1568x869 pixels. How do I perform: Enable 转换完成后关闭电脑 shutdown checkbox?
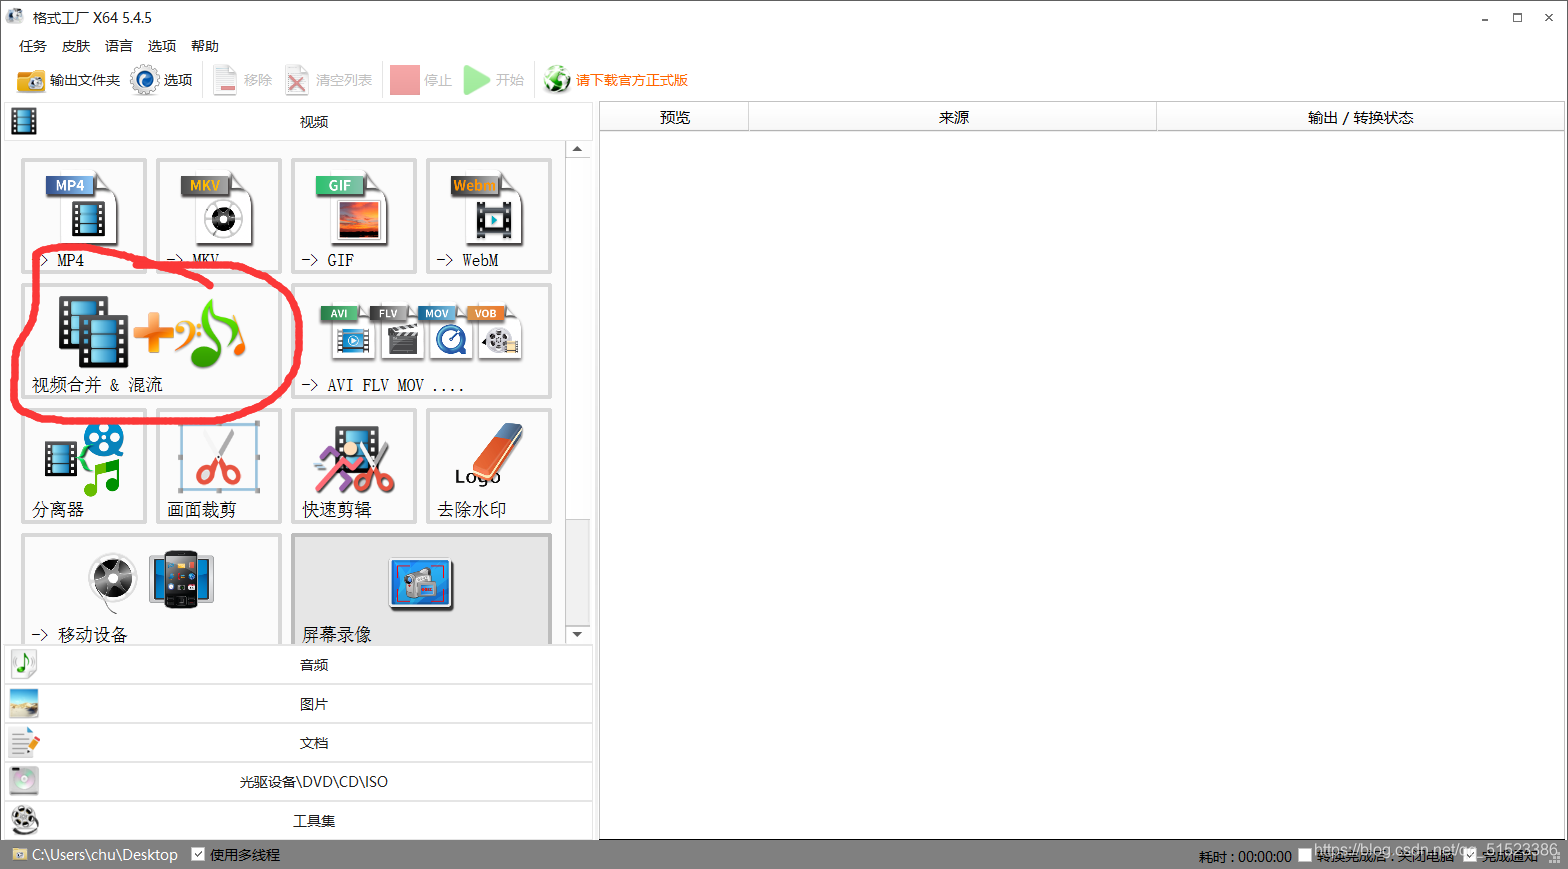[1305, 855]
